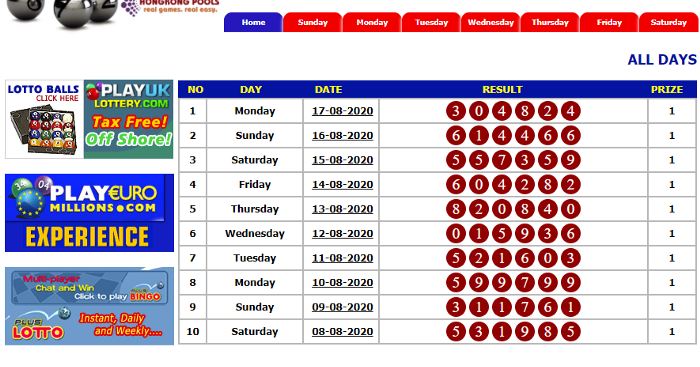Viewport: 700px width, 367px height.
Task: Click ball 7 in 09-08-2020 result
Action: pyautogui.click(x=525, y=307)
